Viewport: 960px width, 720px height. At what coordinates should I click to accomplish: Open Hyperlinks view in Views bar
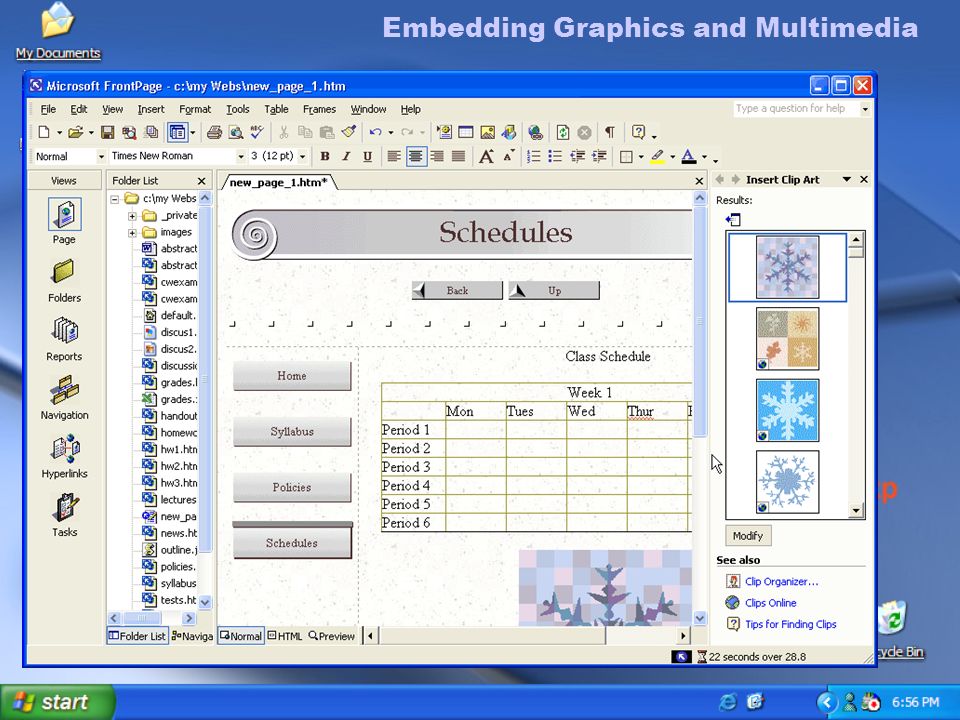click(64, 456)
